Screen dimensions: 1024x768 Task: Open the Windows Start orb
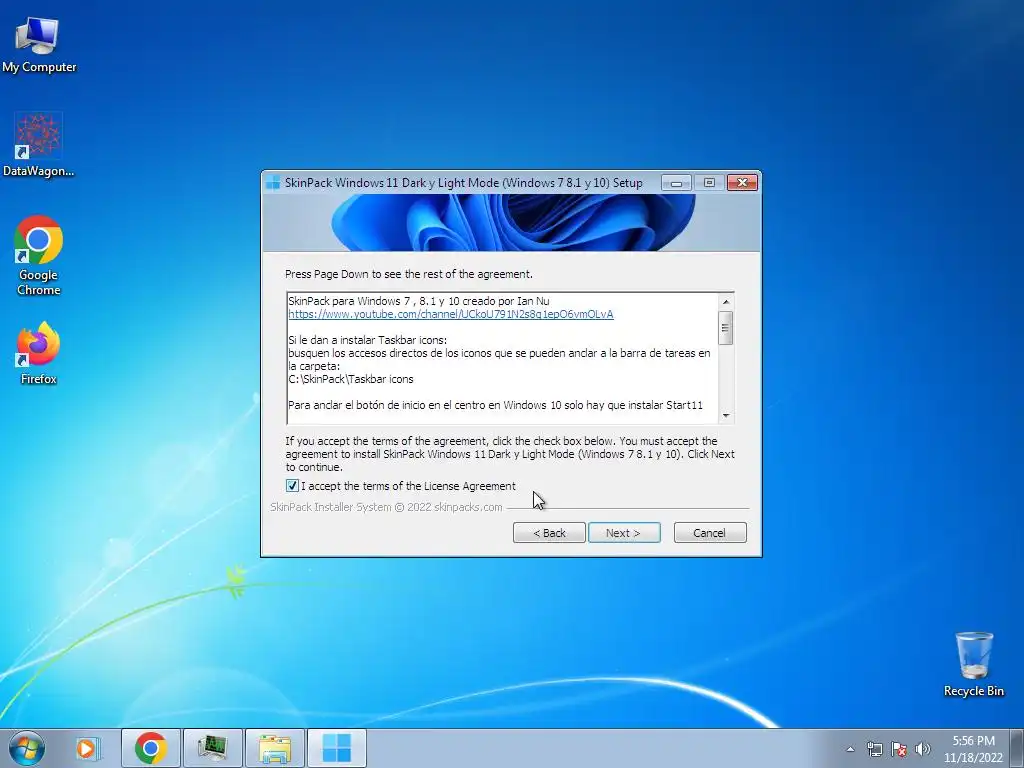pyautogui.click(x=27, y=748)
